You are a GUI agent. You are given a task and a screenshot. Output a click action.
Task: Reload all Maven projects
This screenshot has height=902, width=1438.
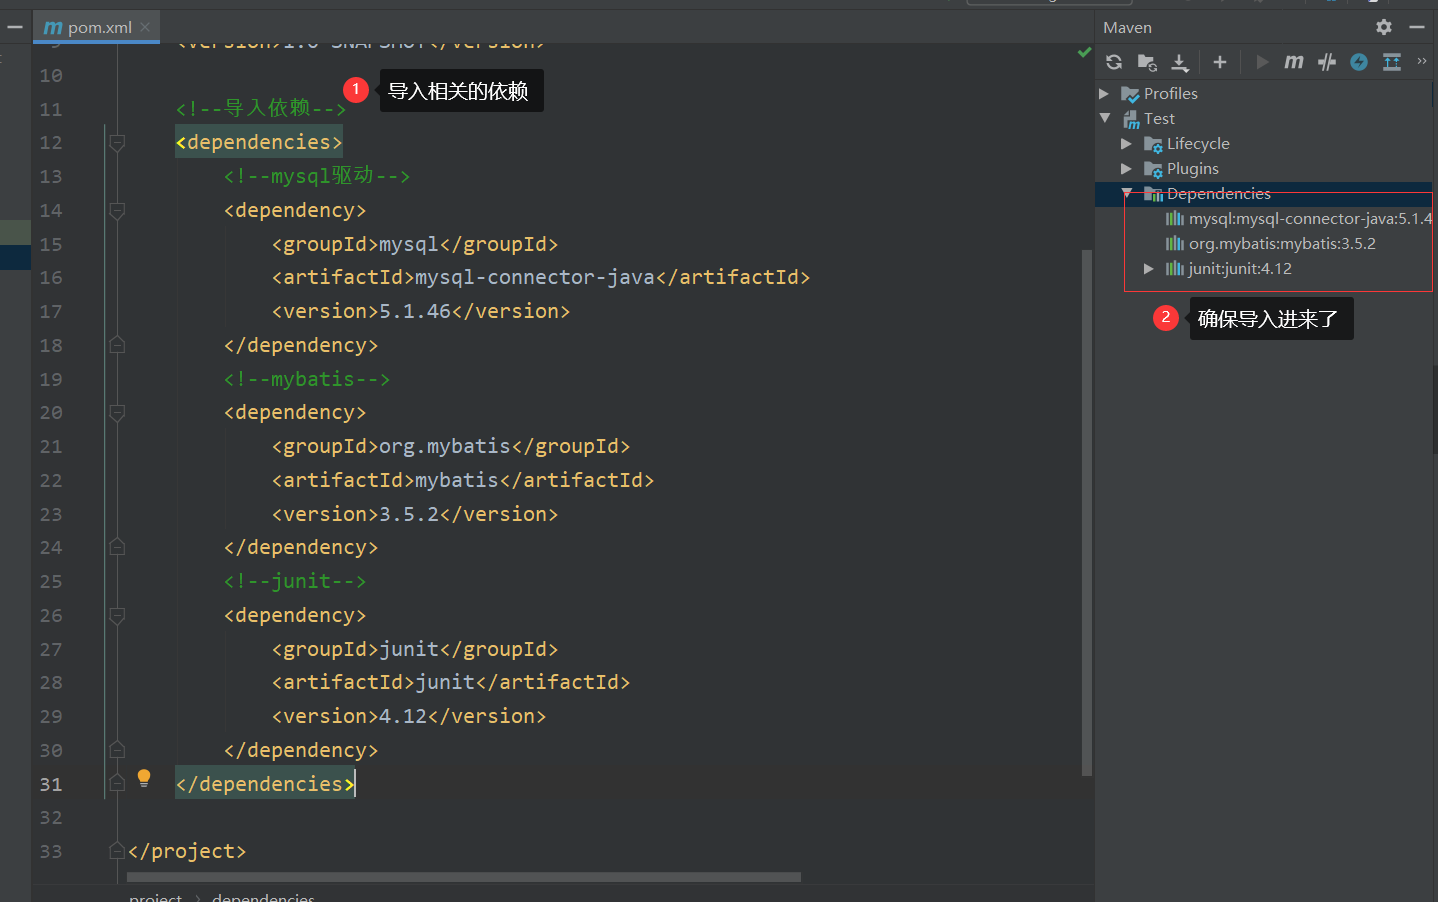(1114, 62)
